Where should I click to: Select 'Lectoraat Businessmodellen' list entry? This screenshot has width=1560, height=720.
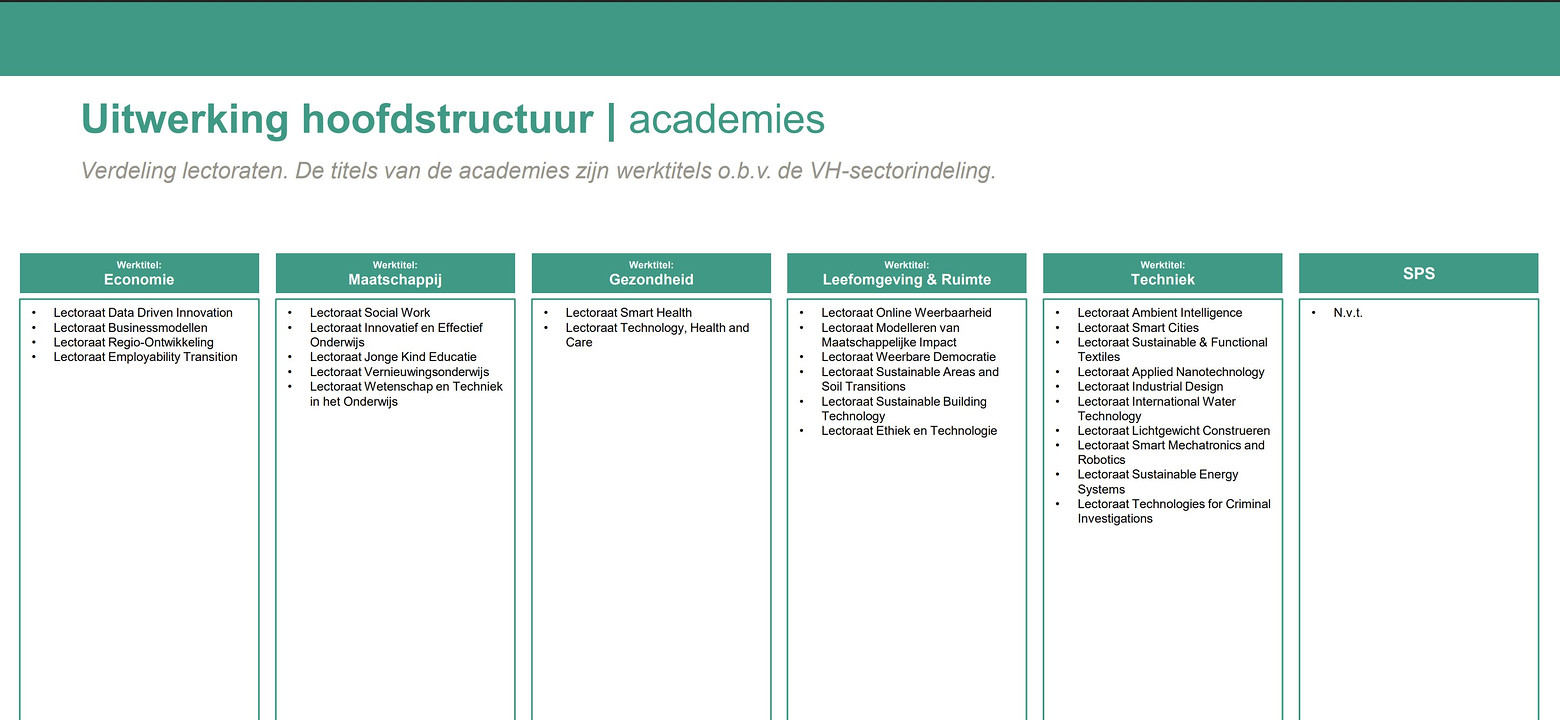pos(131,328)
